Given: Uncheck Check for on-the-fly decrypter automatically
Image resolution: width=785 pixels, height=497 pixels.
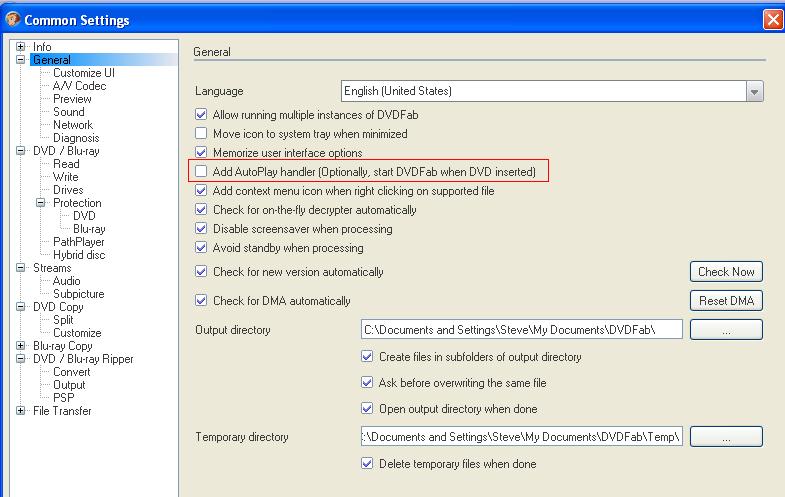Looking at the screenshot, I should (201, 209).
